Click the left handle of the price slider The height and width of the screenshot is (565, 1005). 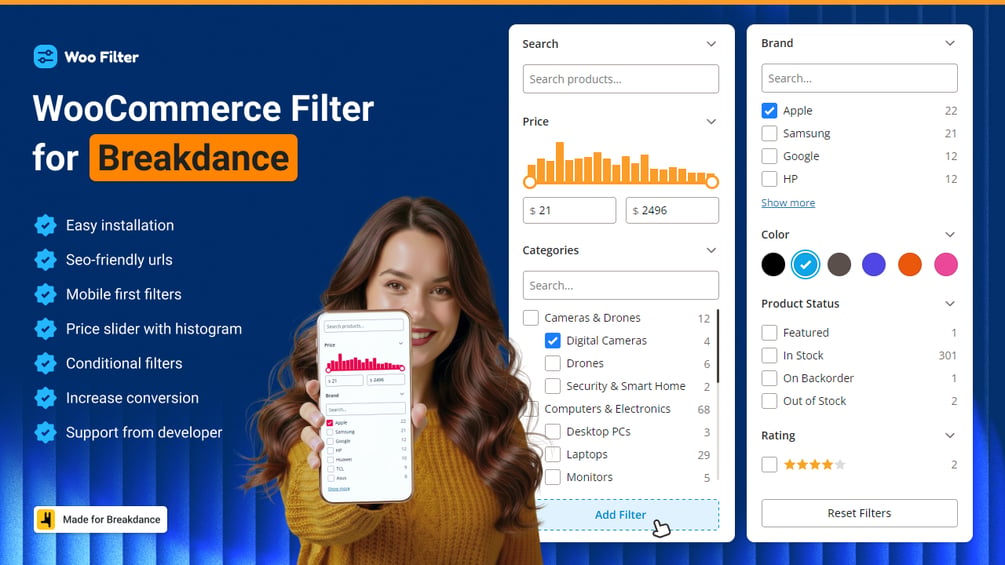pos(529,182)
